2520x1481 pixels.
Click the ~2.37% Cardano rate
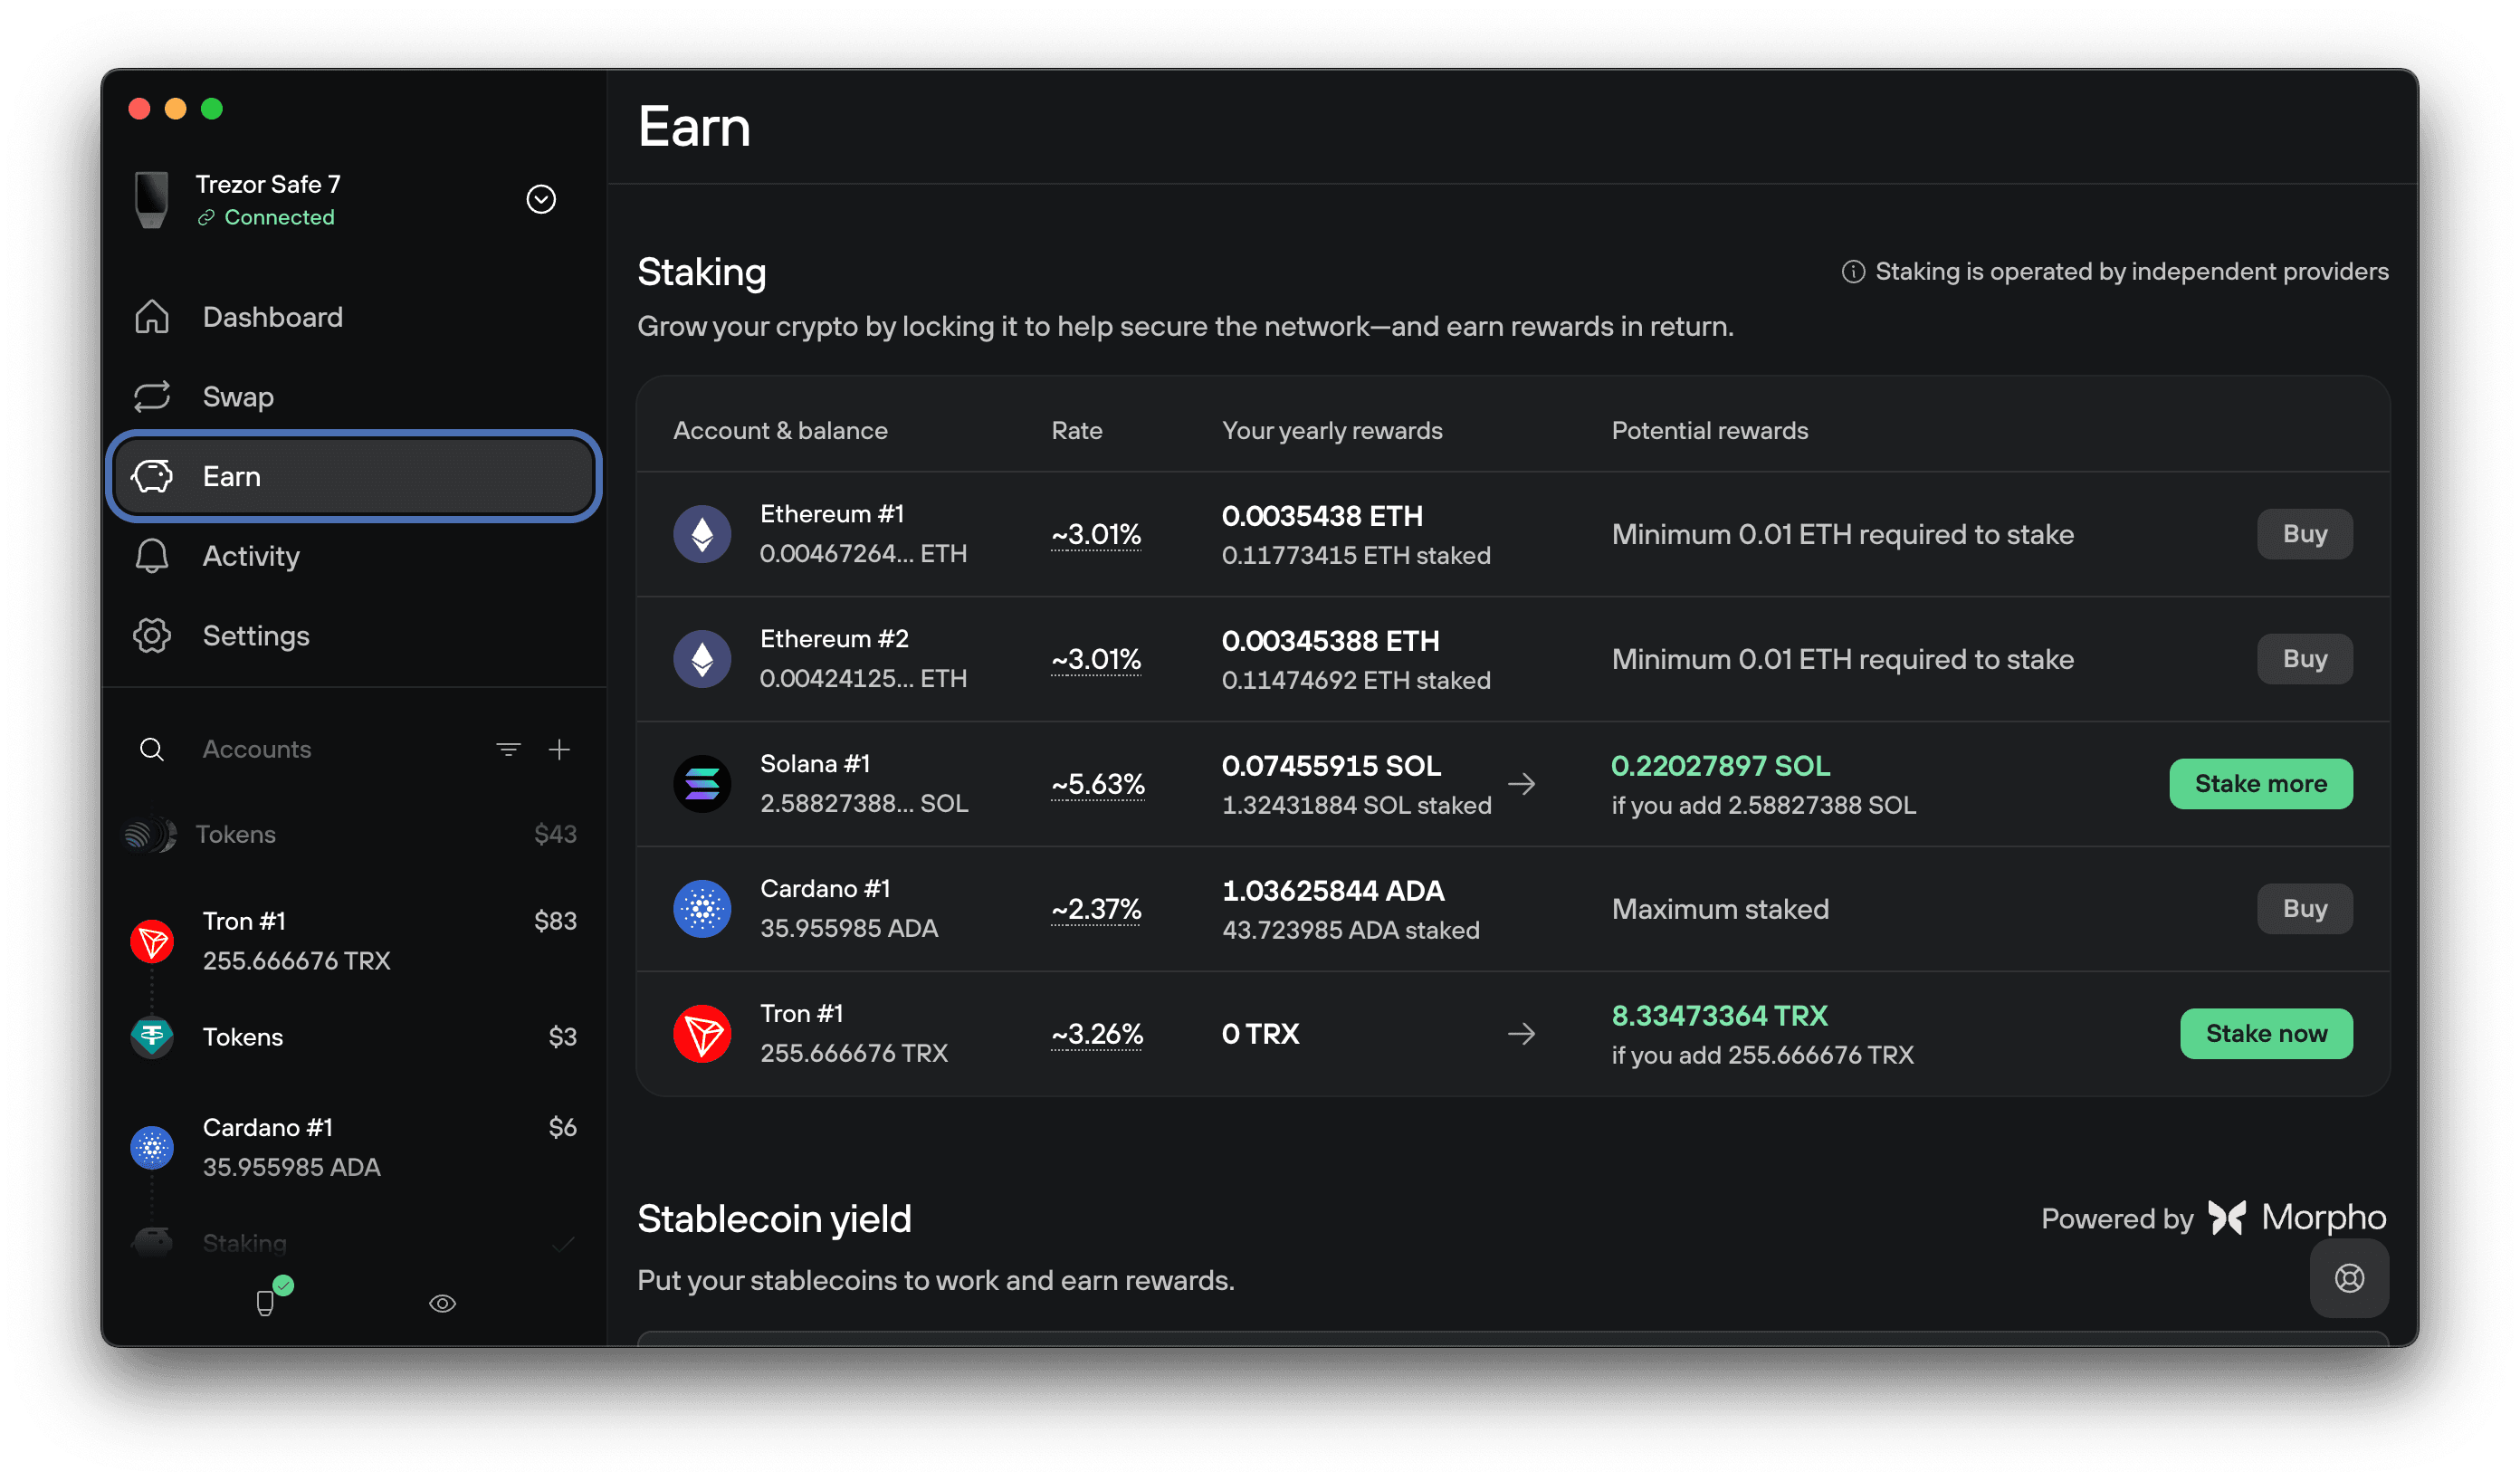coord(1096,910)
